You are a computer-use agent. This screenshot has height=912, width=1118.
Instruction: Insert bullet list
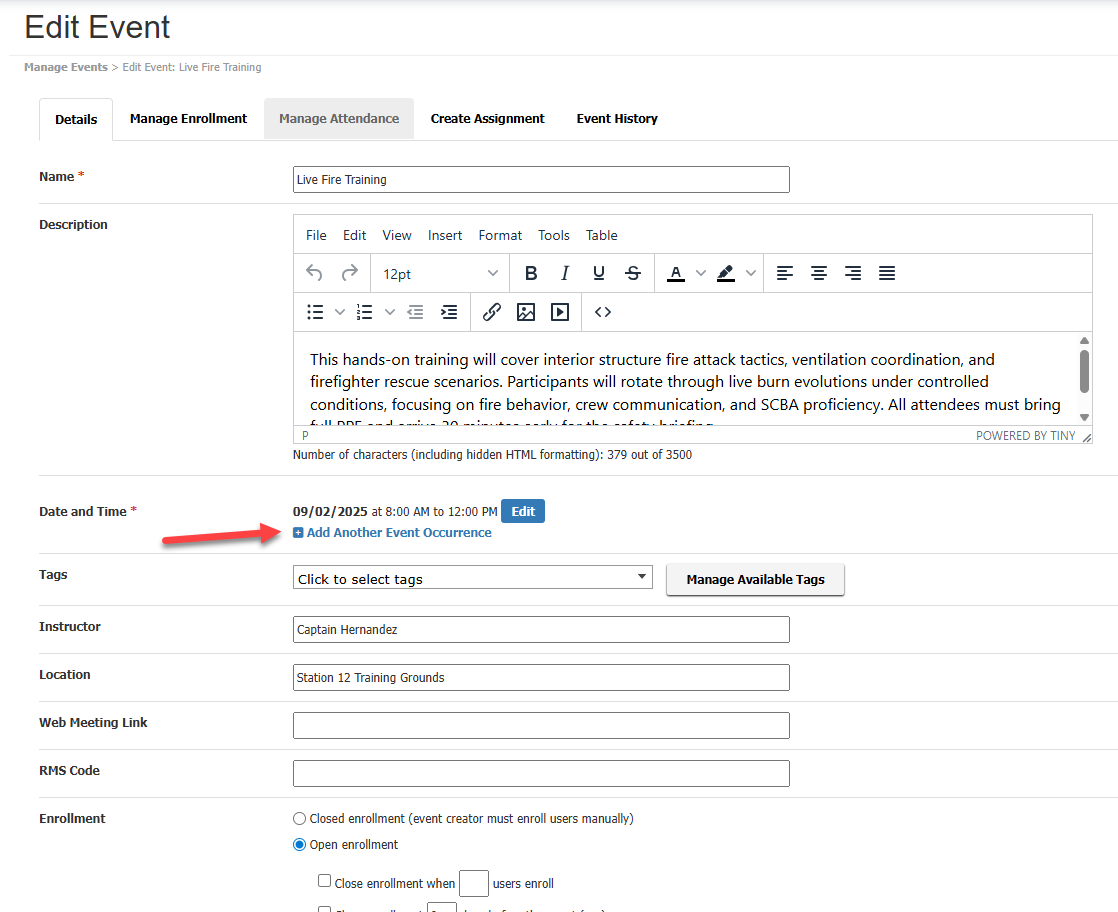tap(315, 312)
